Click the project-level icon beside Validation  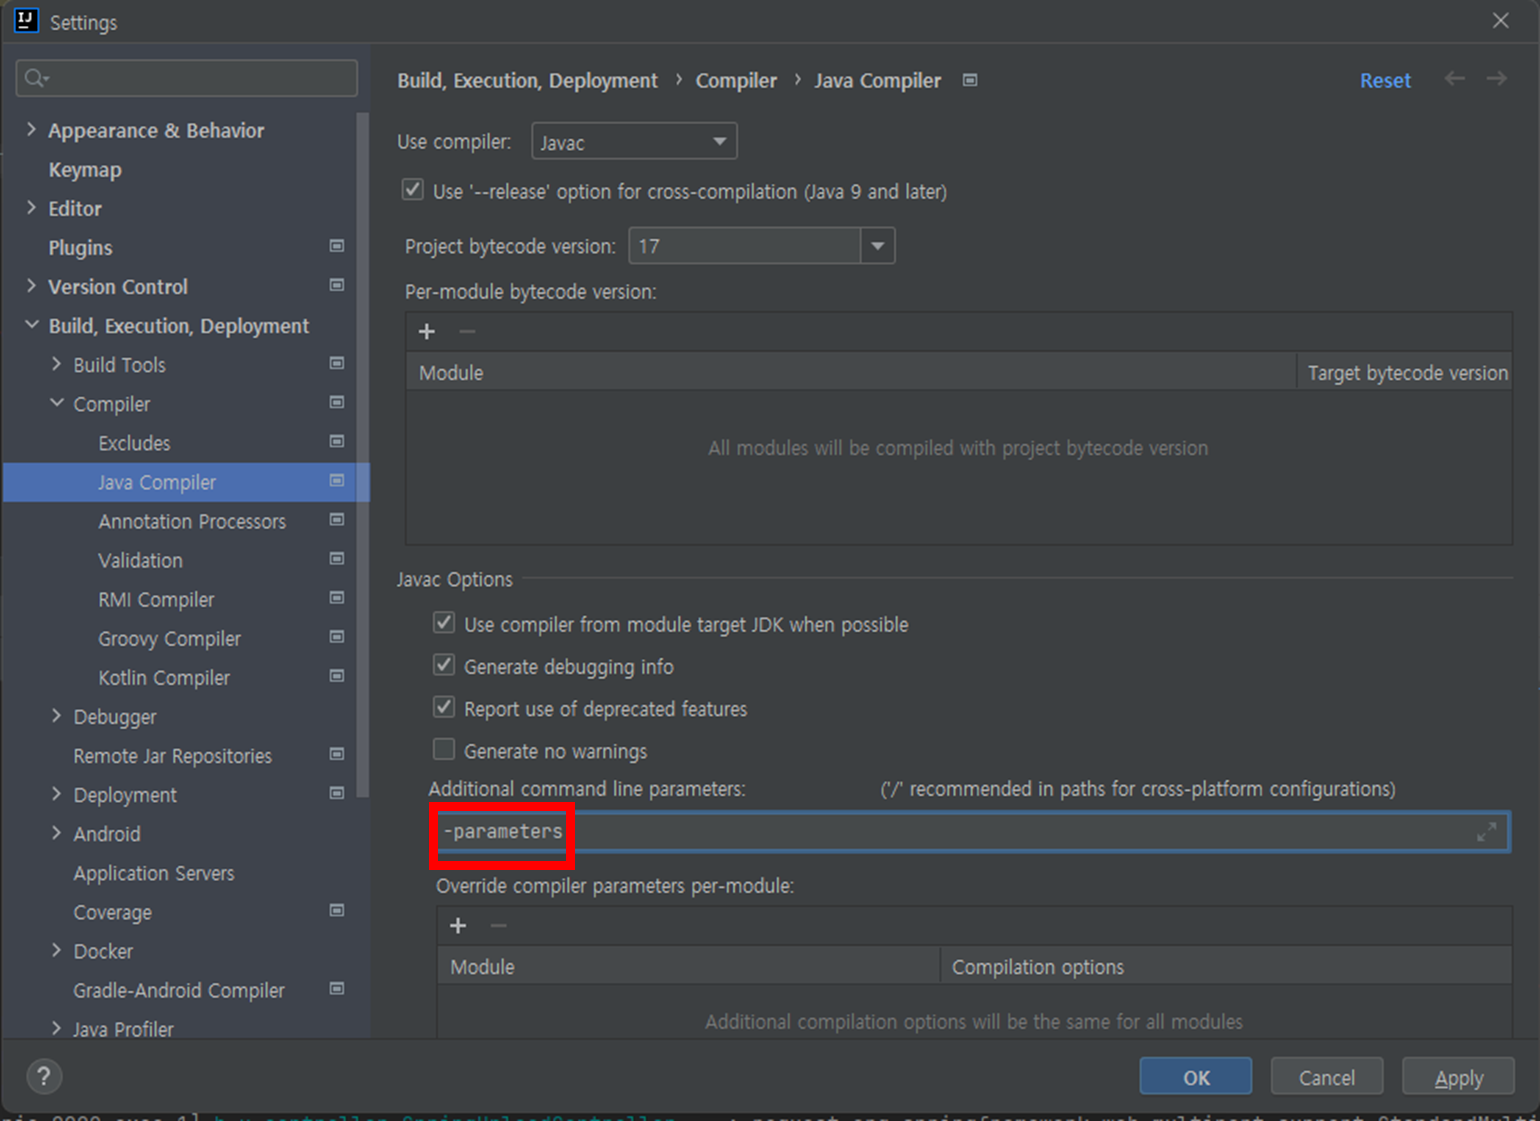tap(337, 558)
